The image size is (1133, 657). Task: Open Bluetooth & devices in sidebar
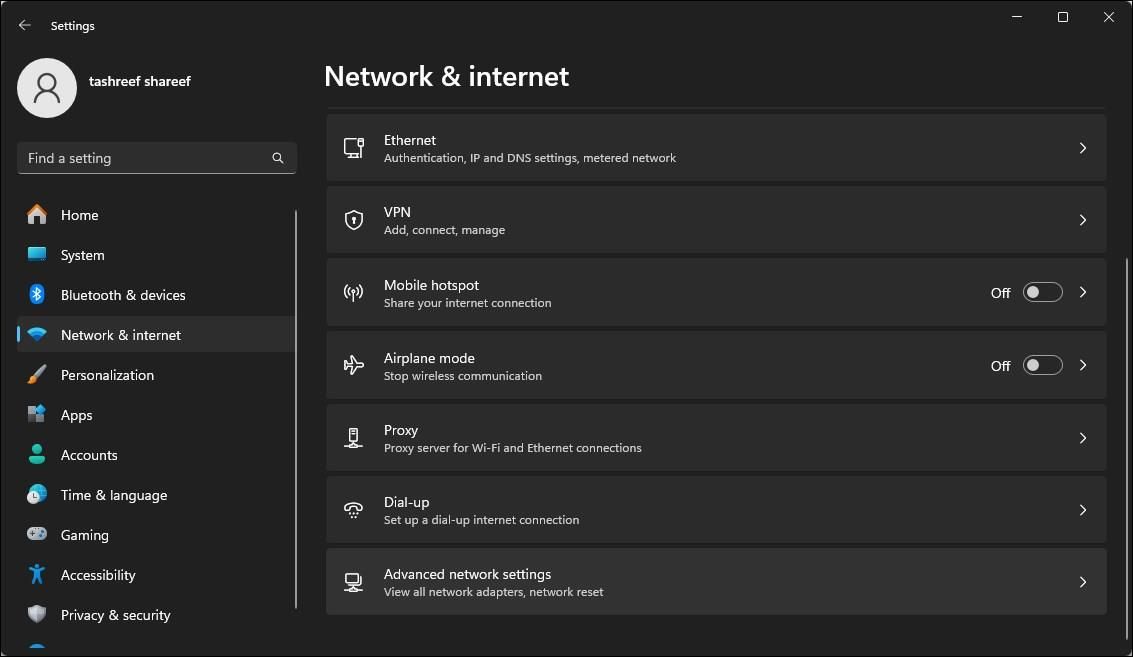[x=123, y=295]
